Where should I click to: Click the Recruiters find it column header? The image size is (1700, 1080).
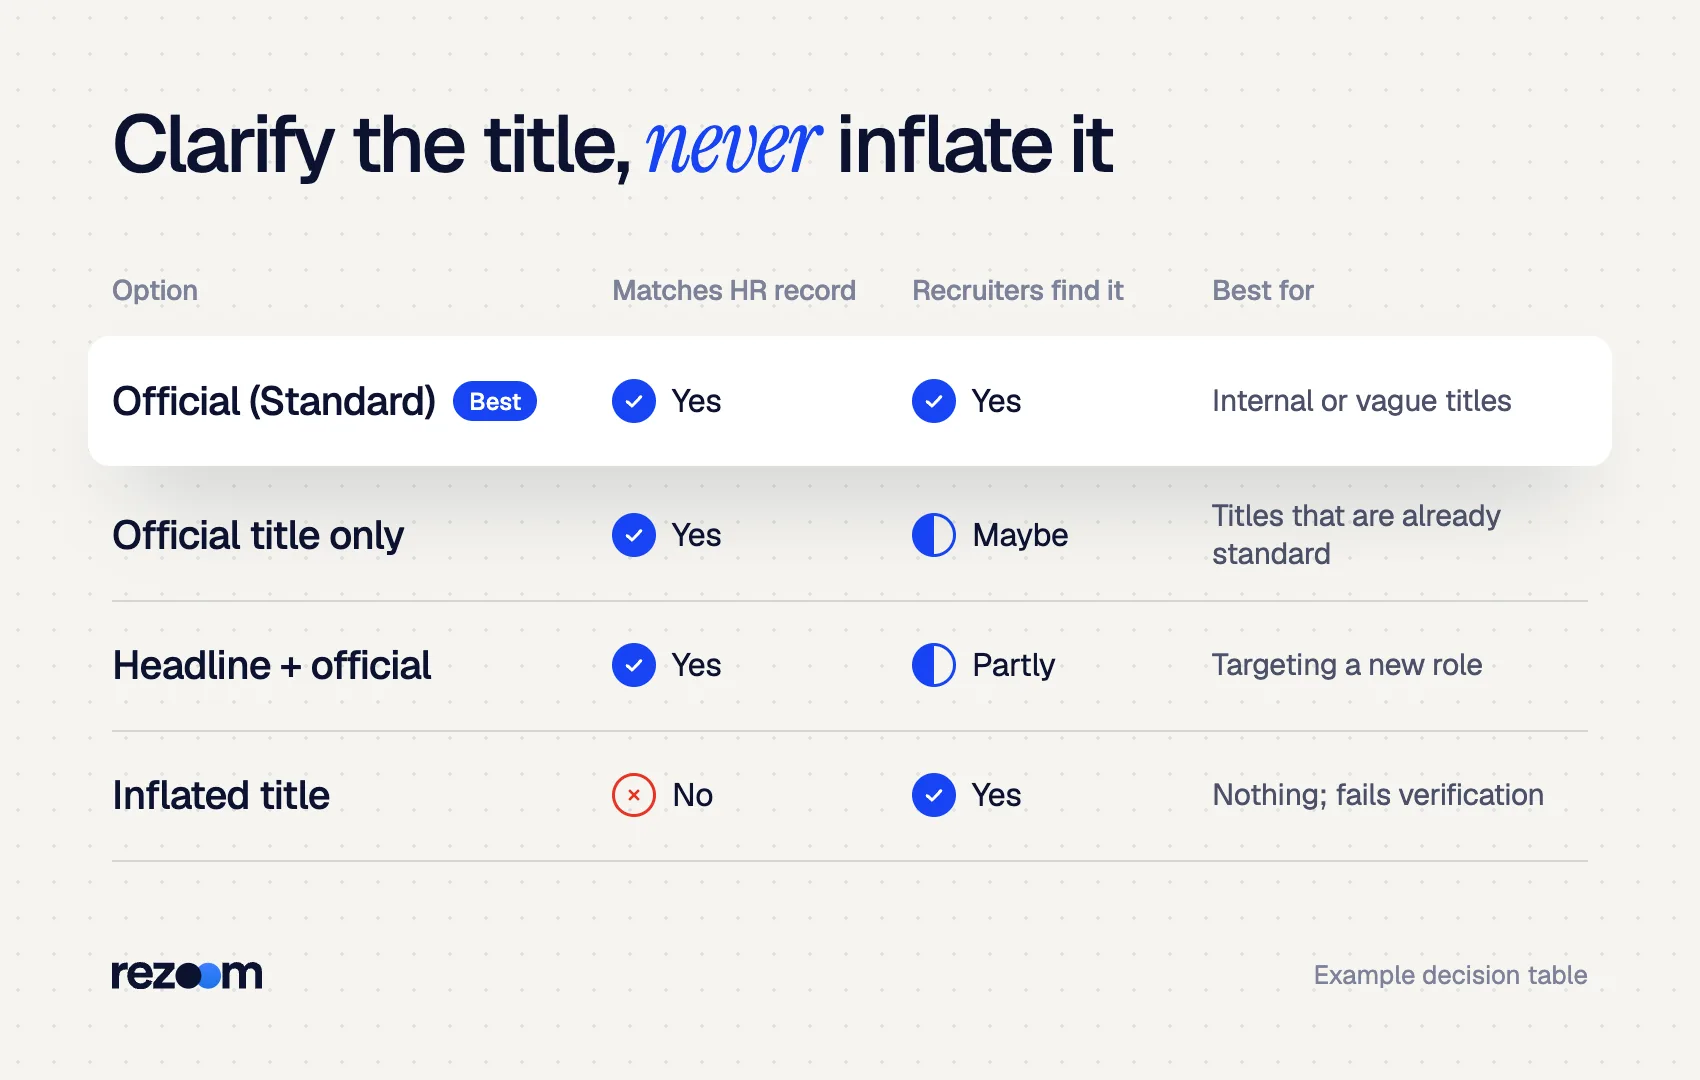click(1018, 290)
